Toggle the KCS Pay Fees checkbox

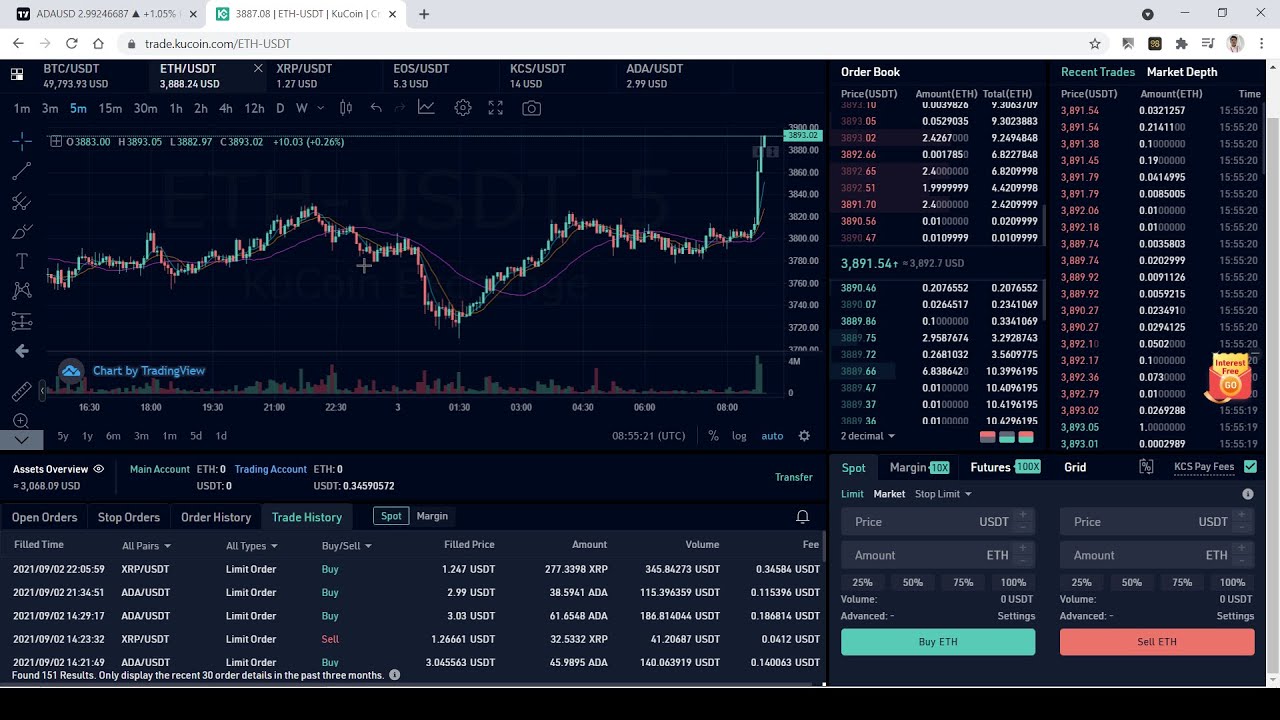tap(1250, 467)
